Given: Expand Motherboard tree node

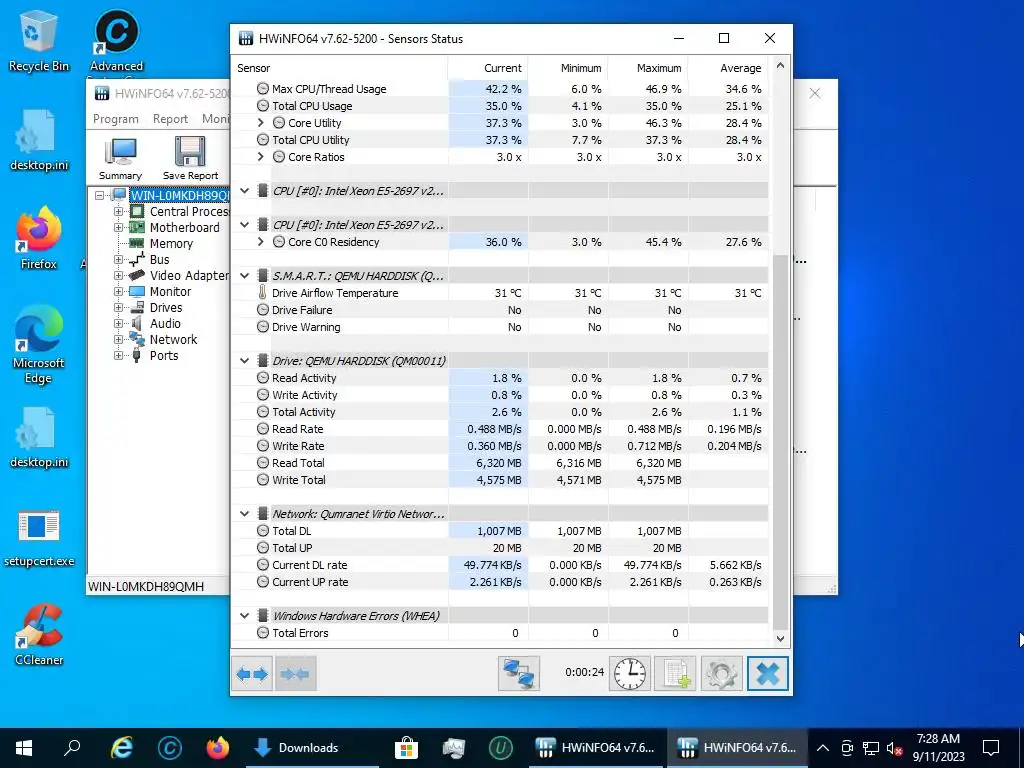Looking at the screenshot, I should [118, 227].
